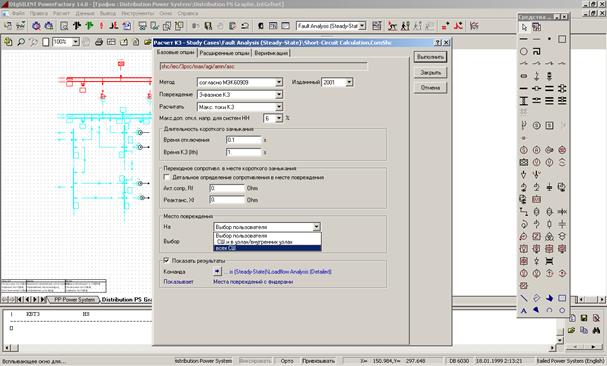Click the floppy save icon in lower right
The image size is (607, 366).
(584, 318)
